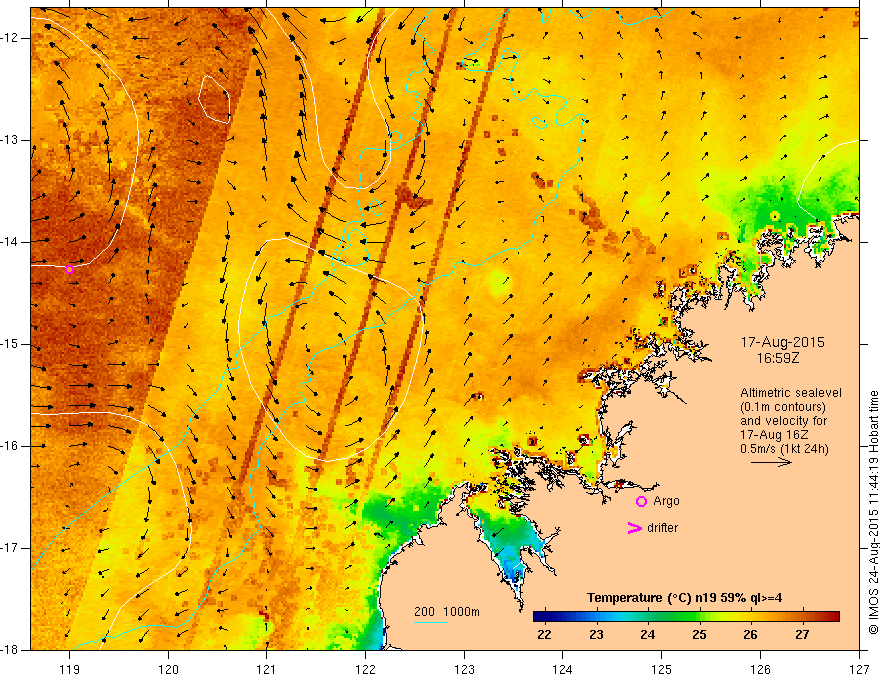This screenshot has width=880, height=680.
Task: Click the cyan 200 1000m depth legend line
Action: pyautogui.click(x=430, y=623)
